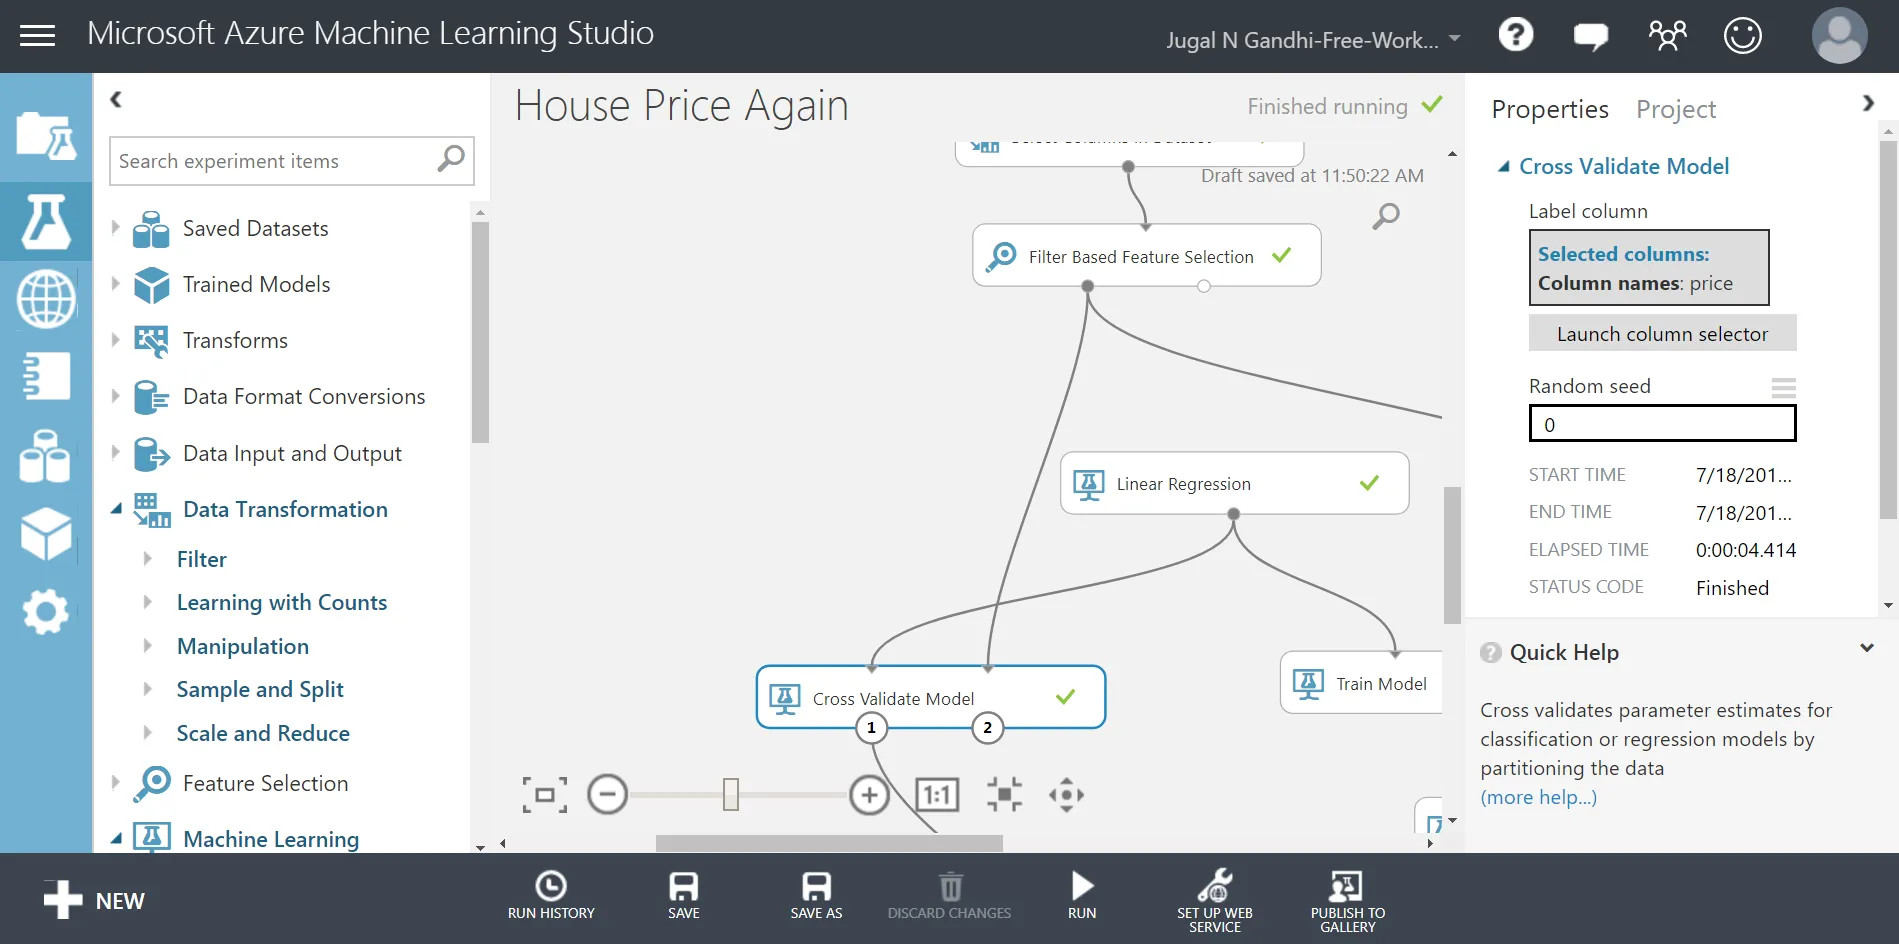
Task: Switch to the Project tab
Action: coord(1676,109)
